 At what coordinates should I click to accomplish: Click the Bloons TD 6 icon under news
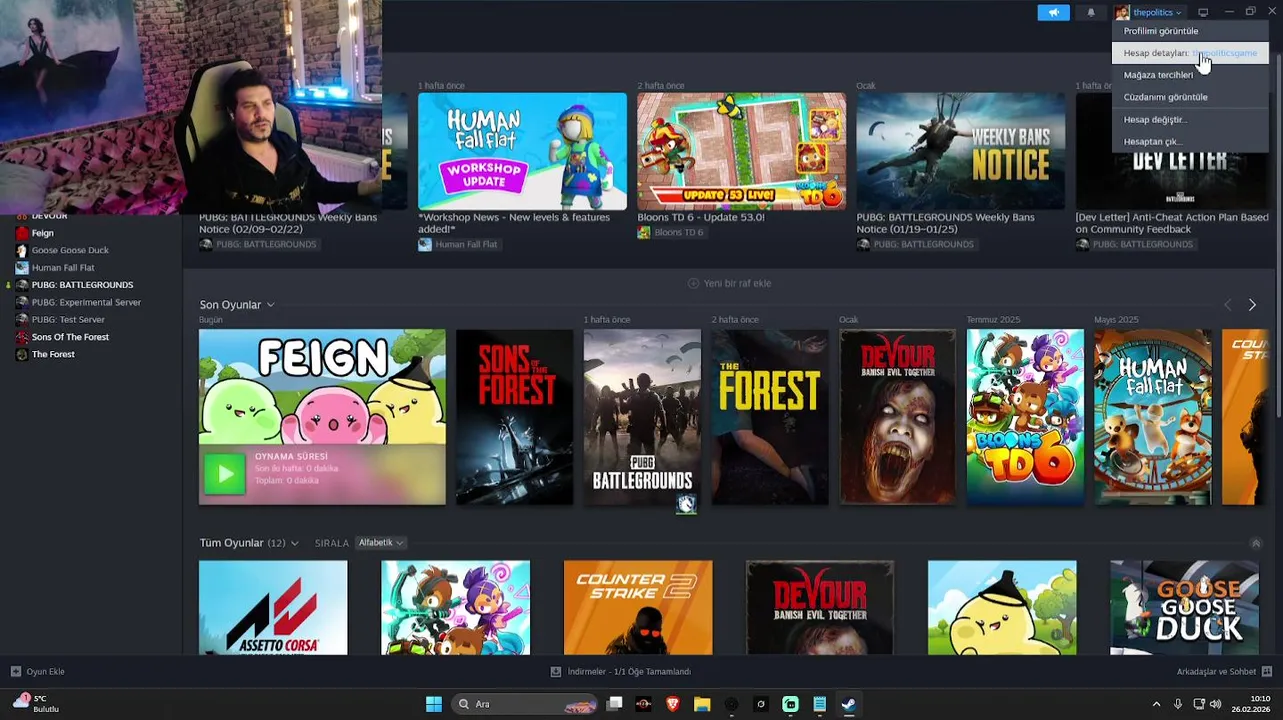pyautogui.click(x=644, y=232)
